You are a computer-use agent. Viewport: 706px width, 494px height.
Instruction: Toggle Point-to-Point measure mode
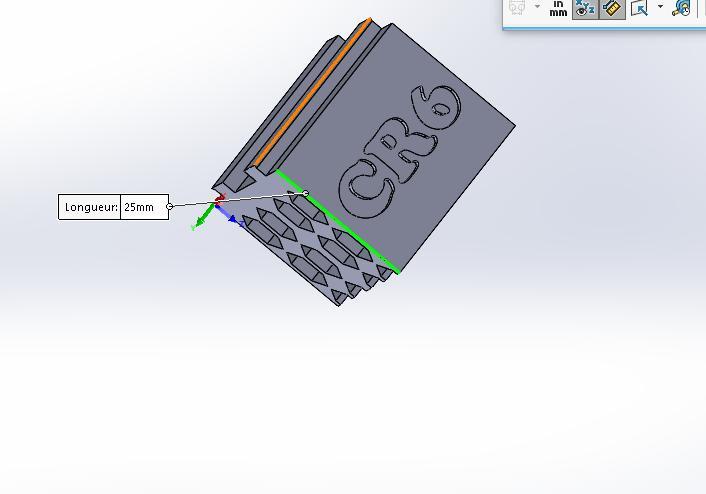(x=612, y=8)
